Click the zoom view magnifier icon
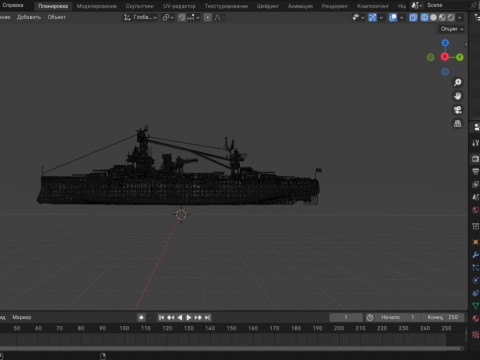The width and height of the screenshot is (480, 360). pyautogui.click(x=458, y=82)
